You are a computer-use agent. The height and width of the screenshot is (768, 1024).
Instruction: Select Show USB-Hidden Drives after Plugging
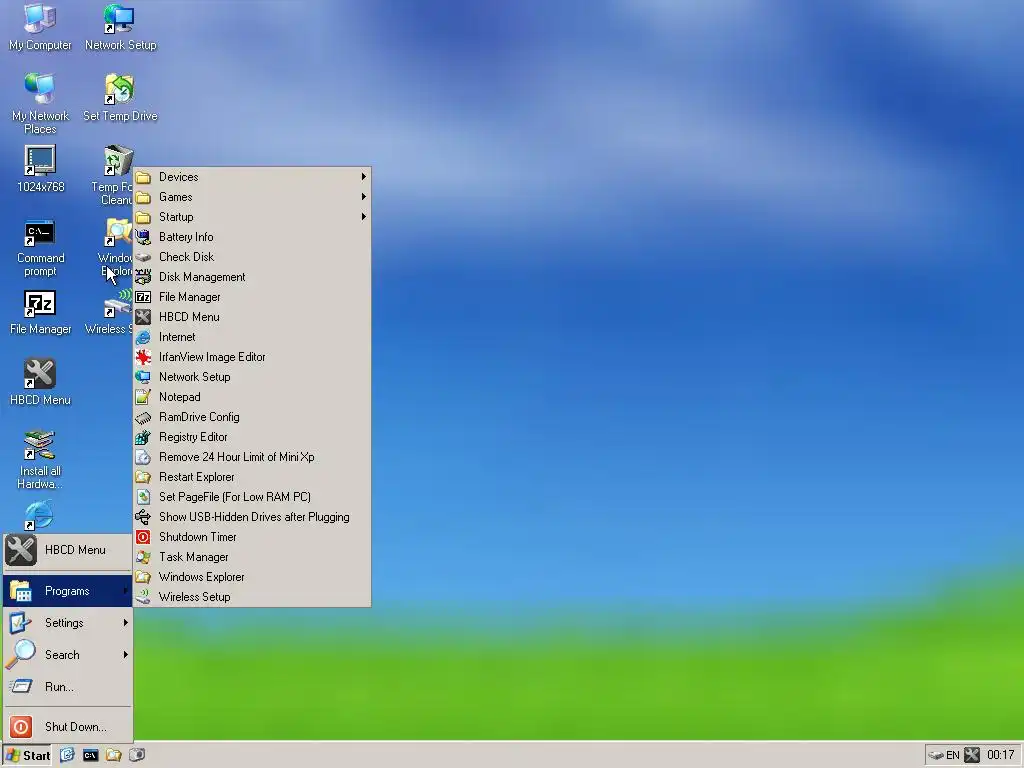252,517
